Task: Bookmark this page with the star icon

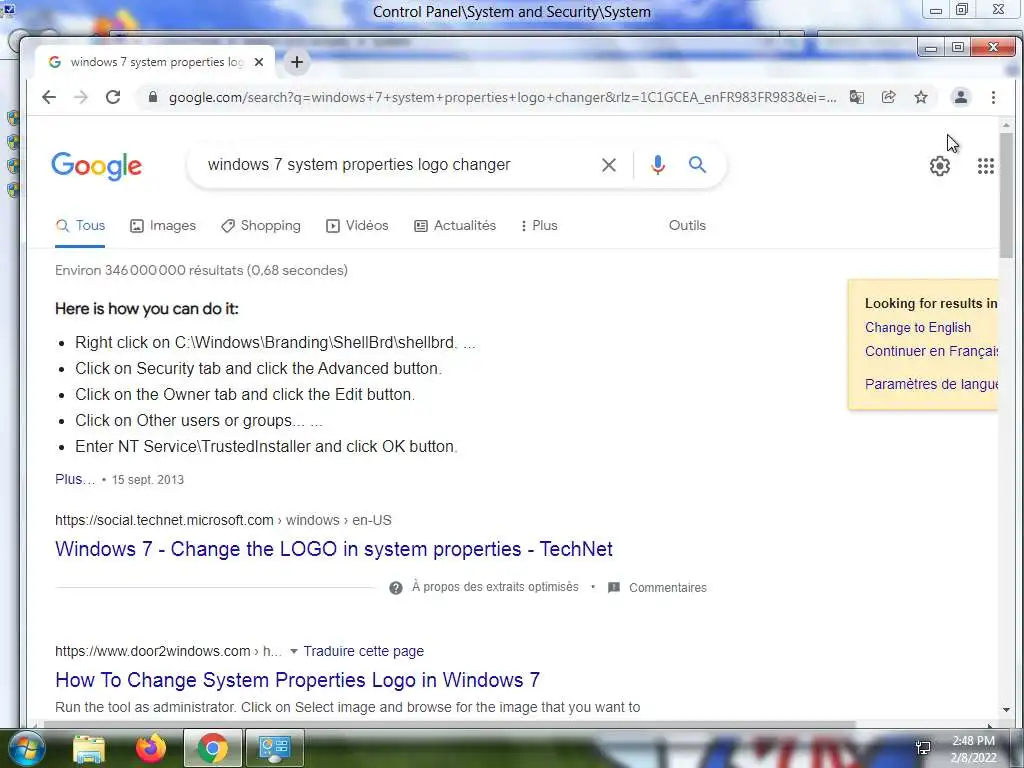Action: 921,97
